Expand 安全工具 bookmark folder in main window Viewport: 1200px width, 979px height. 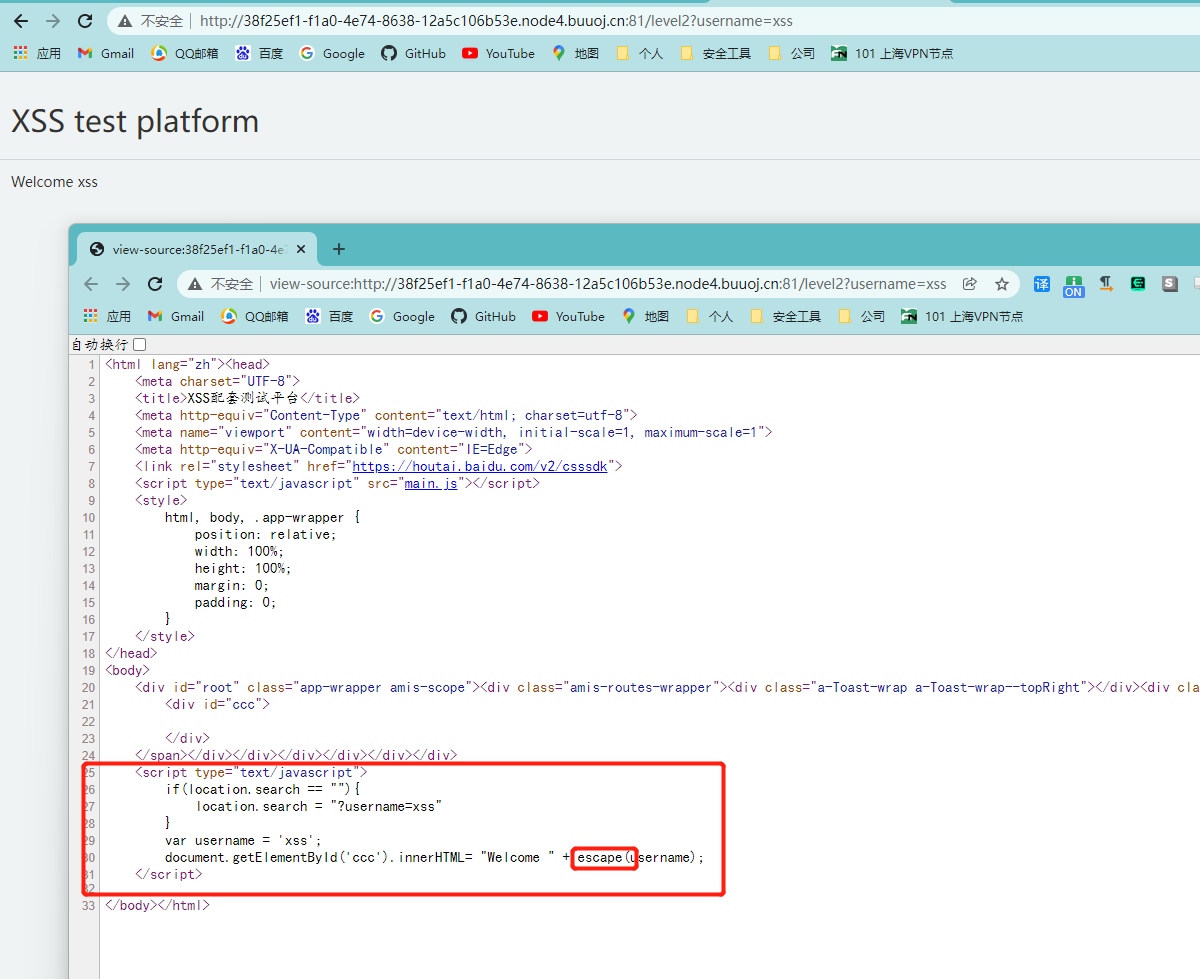click(x=716, y=53)
